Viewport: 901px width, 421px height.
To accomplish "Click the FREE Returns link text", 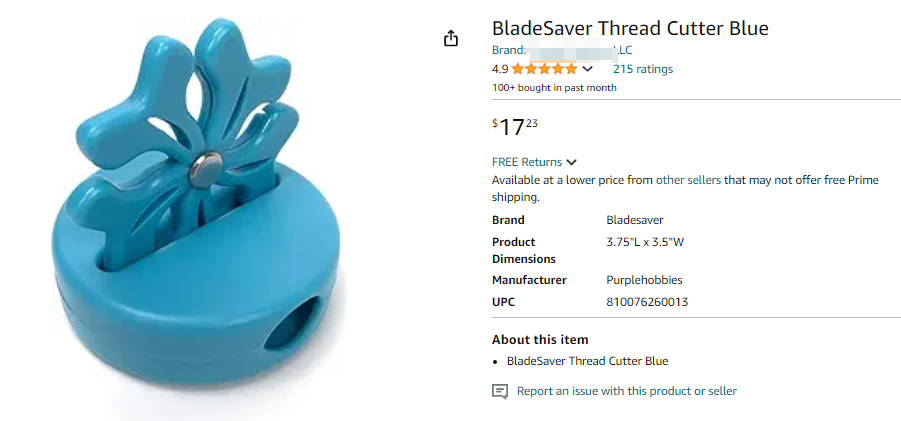I will tap(527, 162).
